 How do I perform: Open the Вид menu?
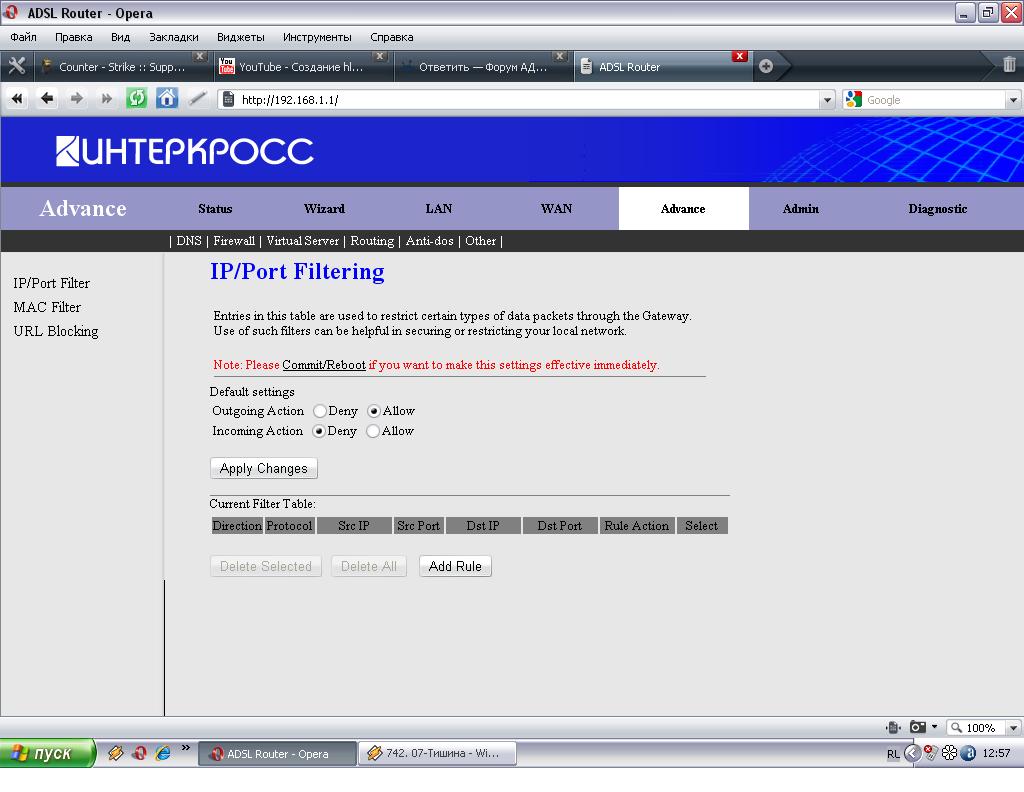(x=121, y=37)
